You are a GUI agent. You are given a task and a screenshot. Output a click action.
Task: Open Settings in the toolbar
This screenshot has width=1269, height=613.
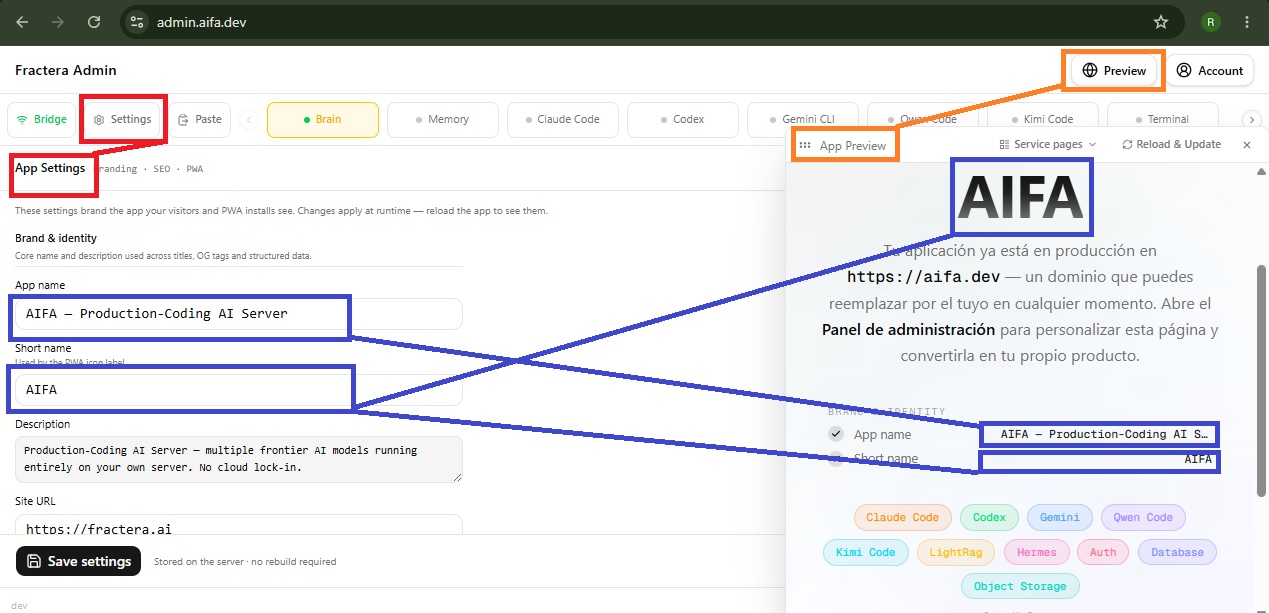(x=122, y=119)
